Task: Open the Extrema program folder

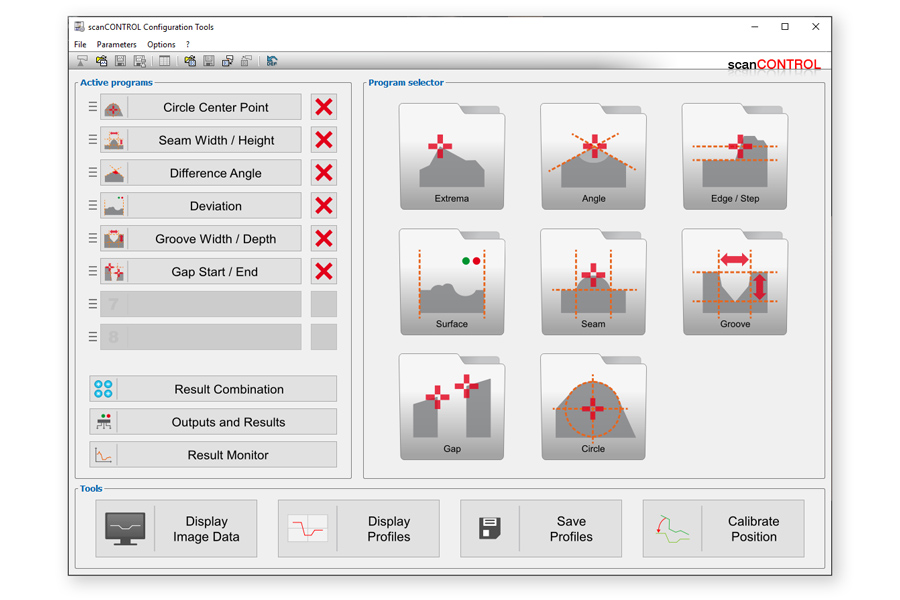Action: click(451, 157)
